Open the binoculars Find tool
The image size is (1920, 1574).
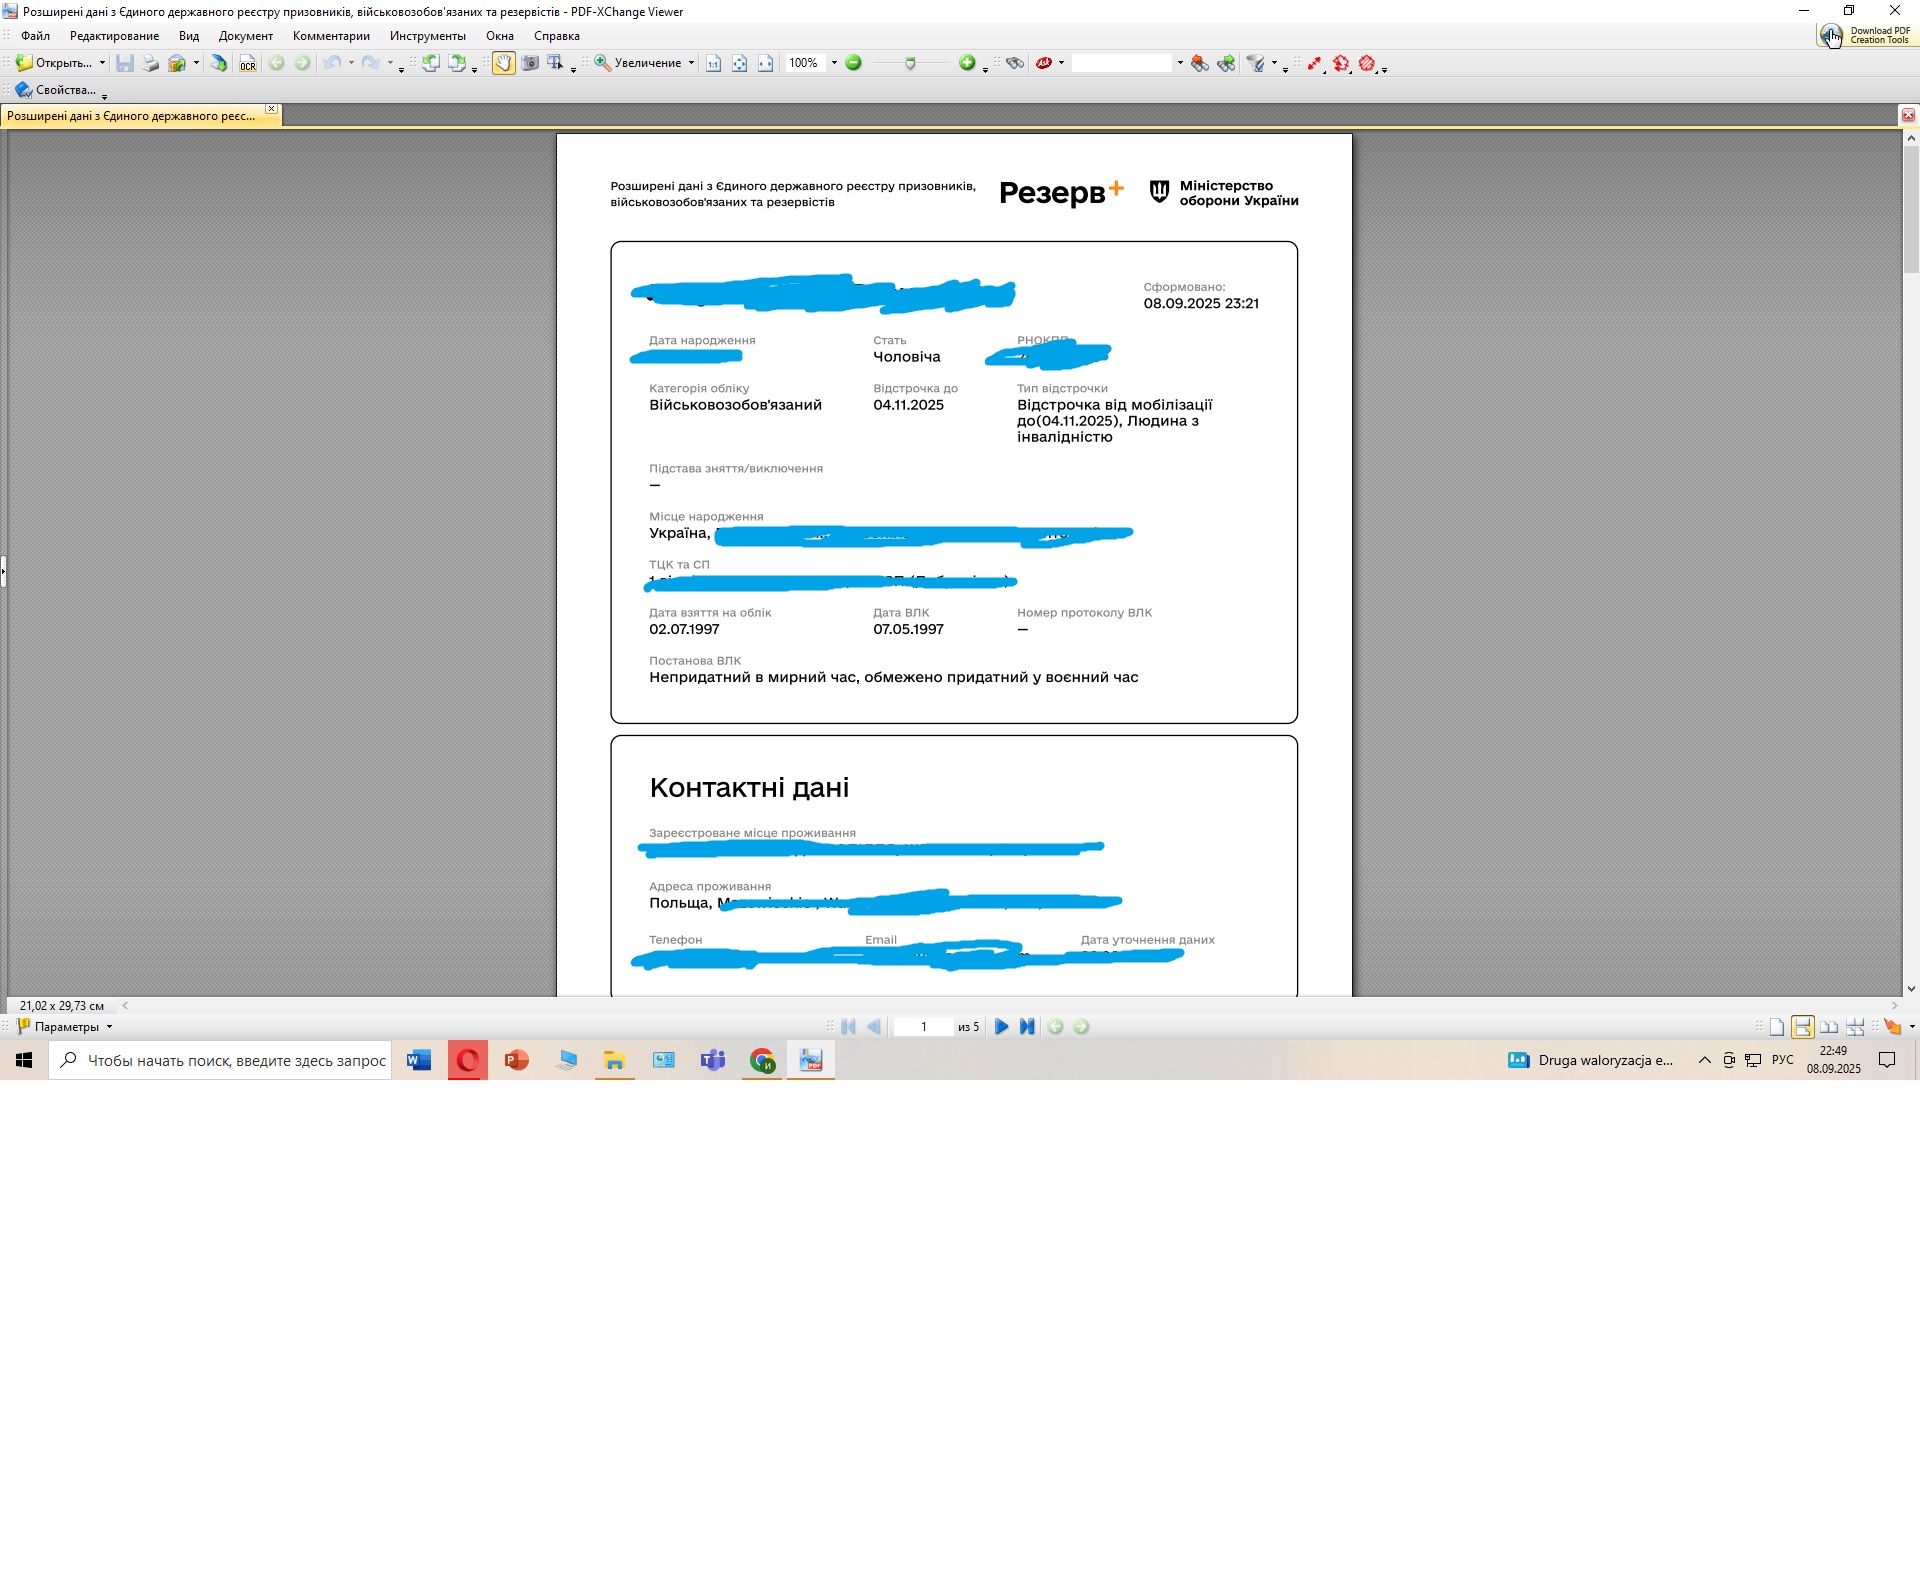(1015, 63)
